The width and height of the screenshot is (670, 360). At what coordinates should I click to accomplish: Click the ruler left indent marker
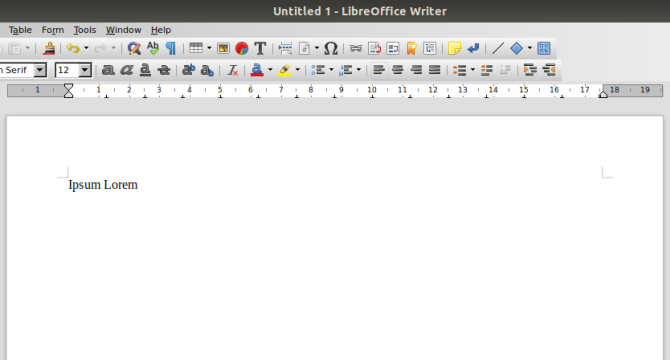pyautogui.click(x=68, y=91)
